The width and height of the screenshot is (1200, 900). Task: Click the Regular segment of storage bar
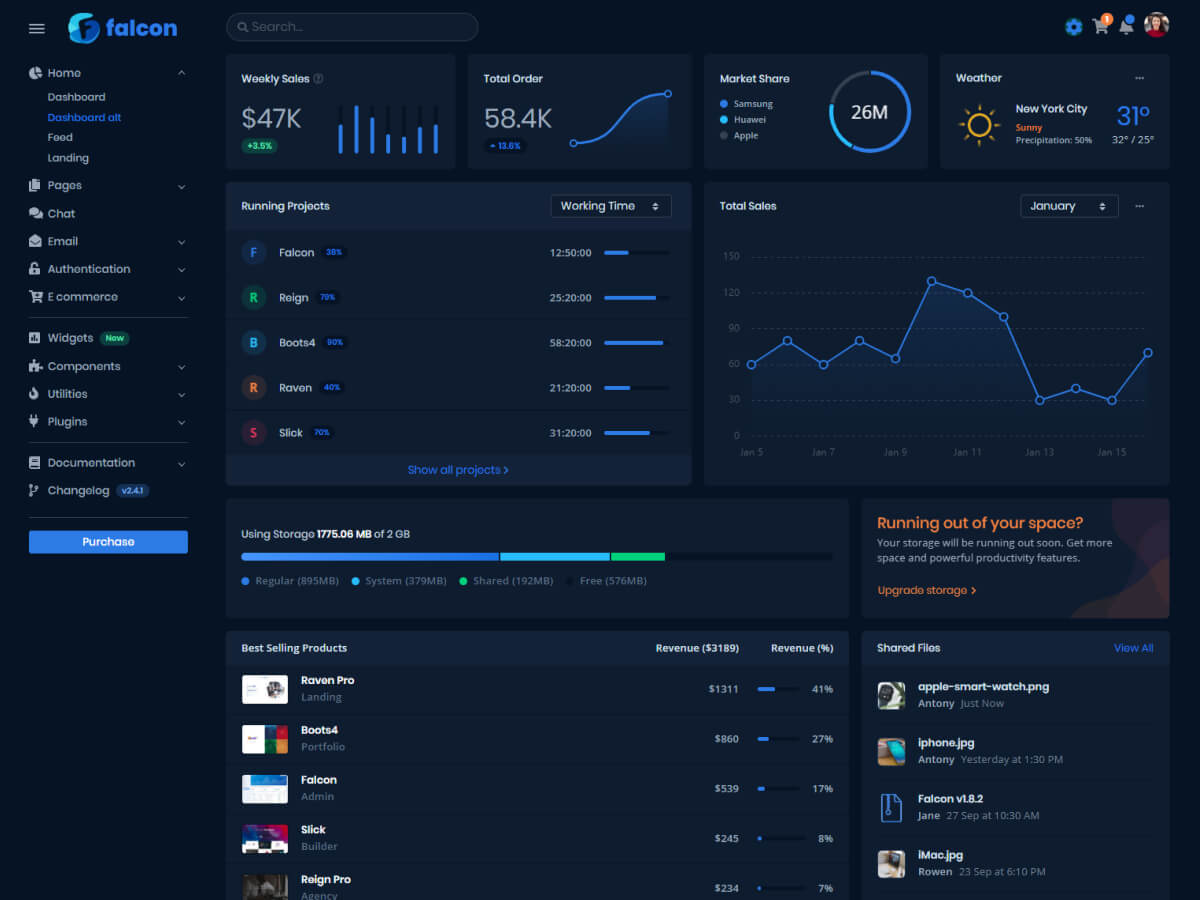click(370, 556)
